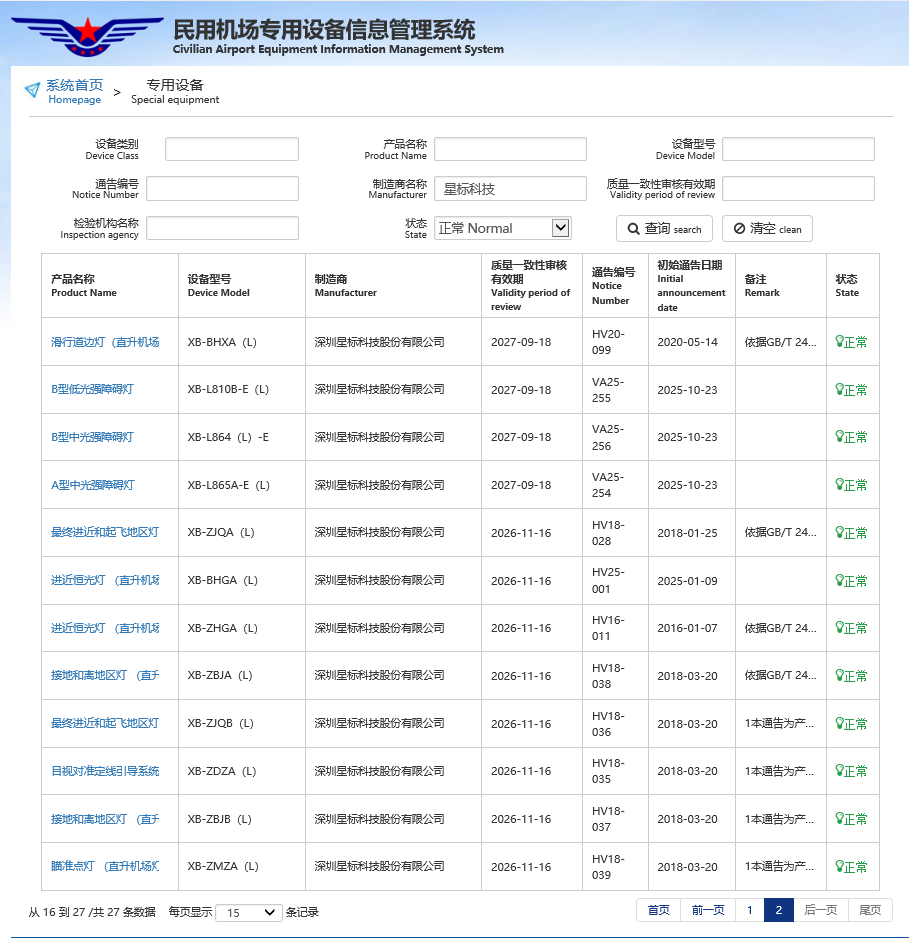This screenshot has width=909, height=938.
Task: Click remark cell in HV18-035 row
Action: coord(779,770)
